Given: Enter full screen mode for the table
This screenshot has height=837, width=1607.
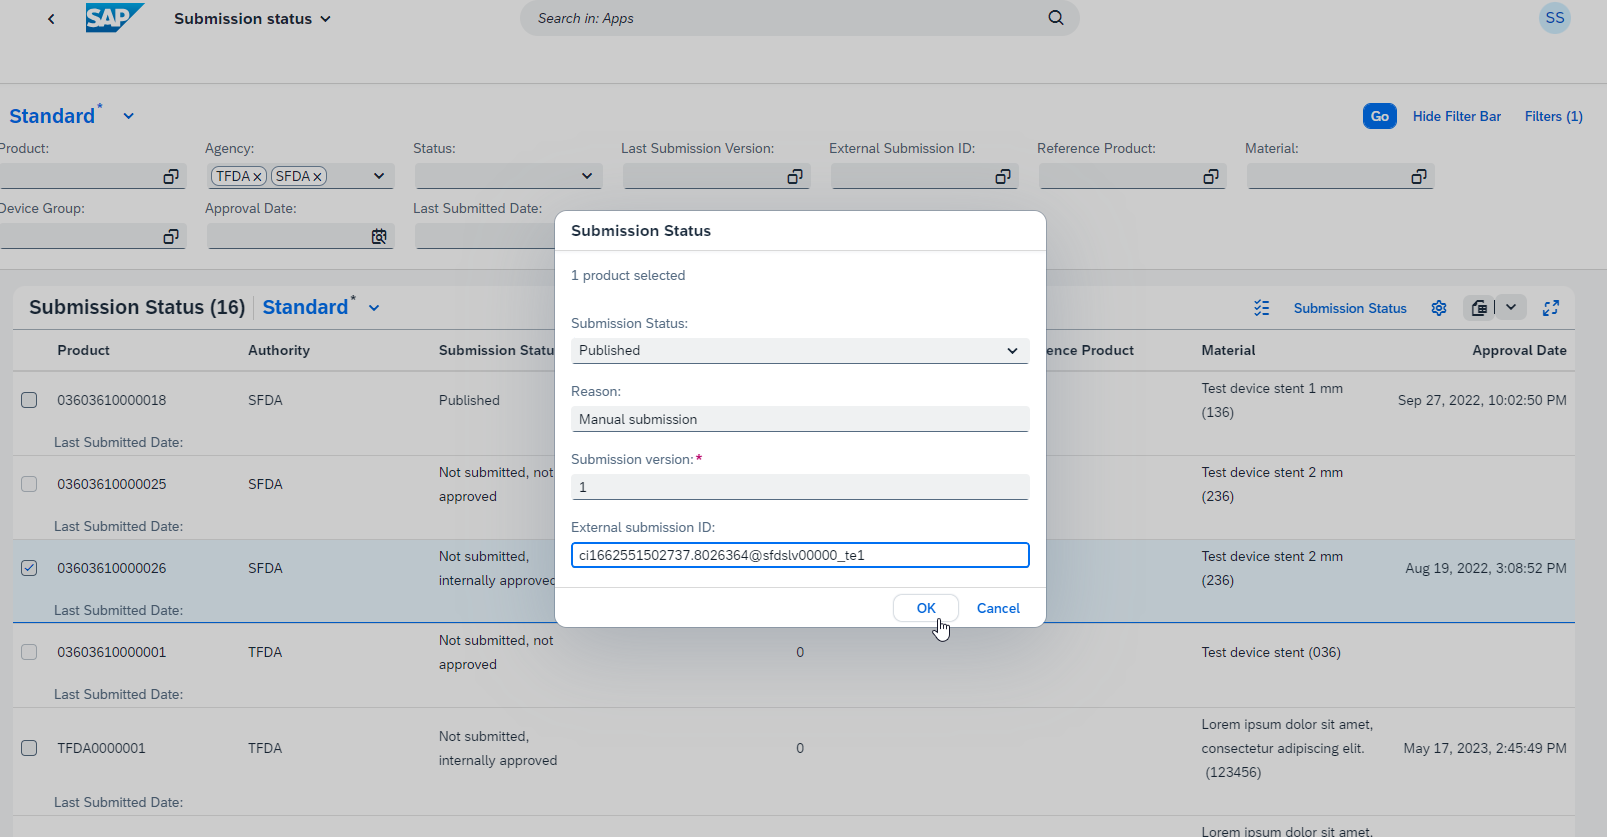Looking at the screenshot, I should tap(1551, 308).
